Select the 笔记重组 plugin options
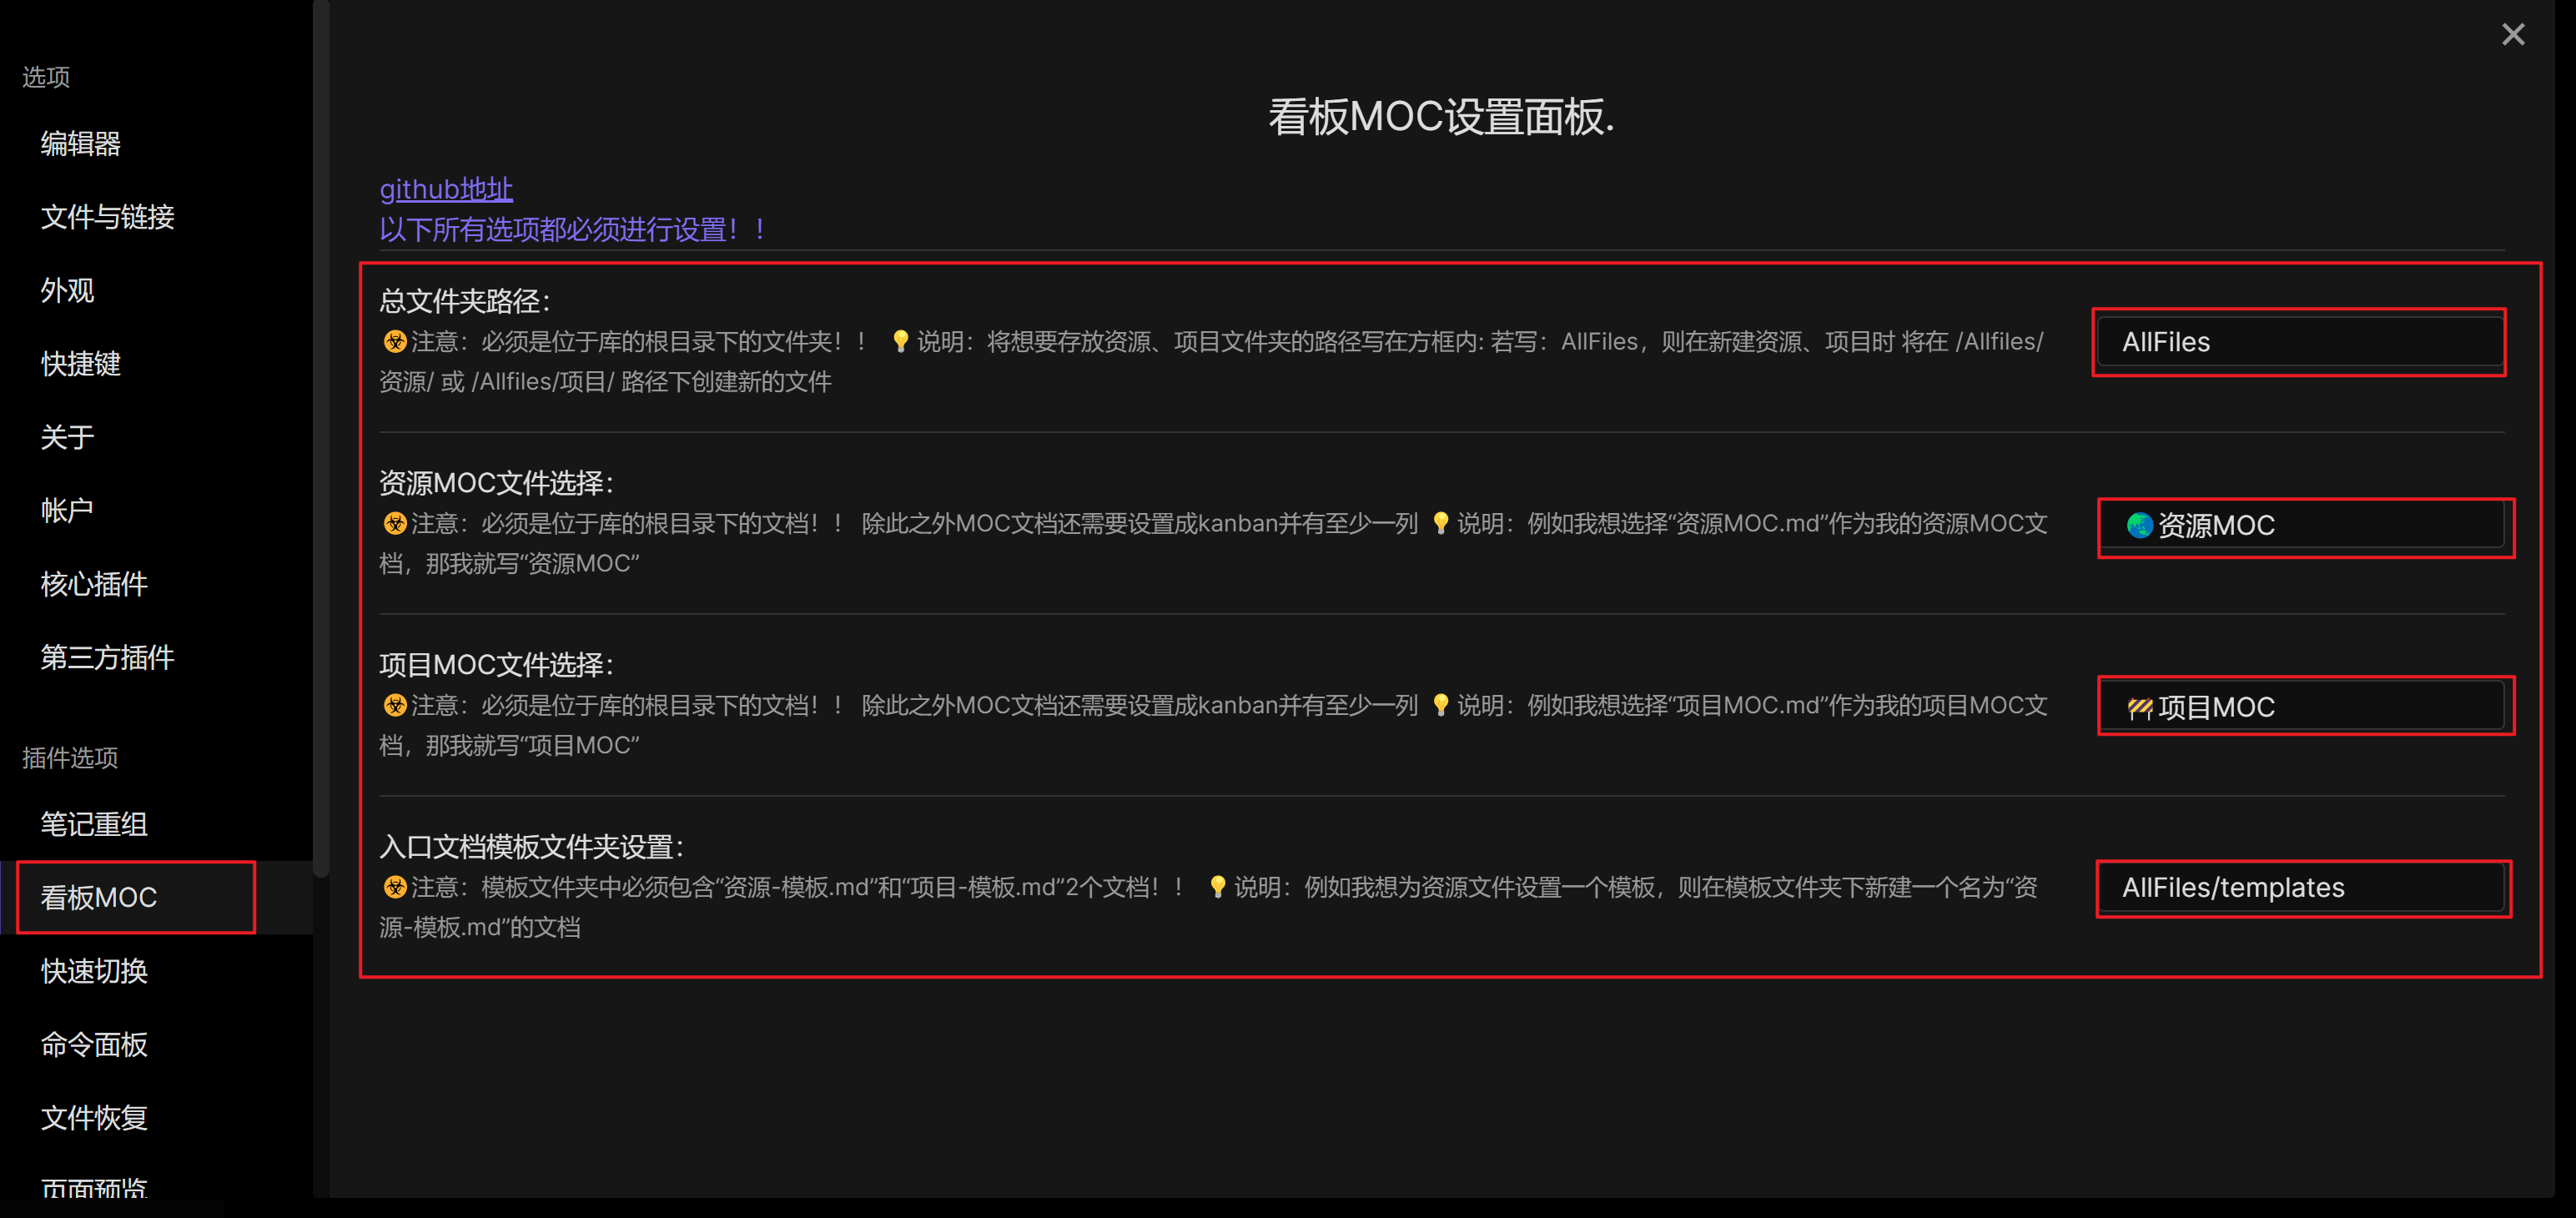Image resolution: width=2576 pixels, height=1218 pixels. (x=94, y=824)
